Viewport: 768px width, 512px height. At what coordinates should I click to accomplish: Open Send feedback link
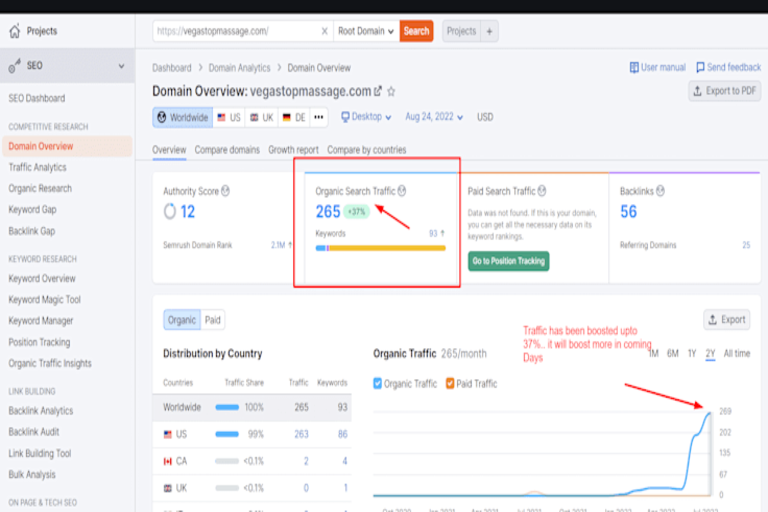pos(728,67)
